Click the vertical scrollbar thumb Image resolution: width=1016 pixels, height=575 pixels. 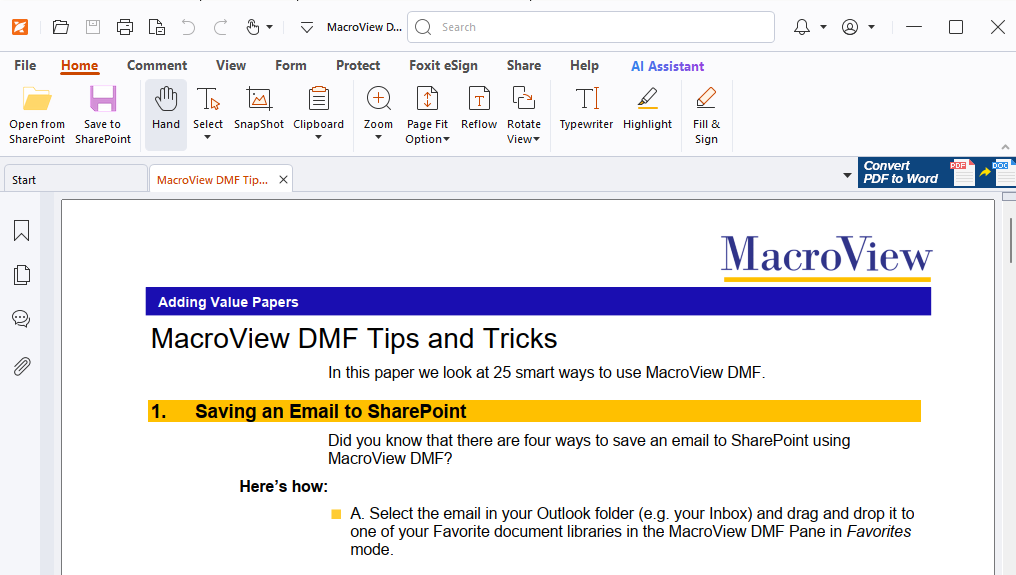click(1011, 240)
